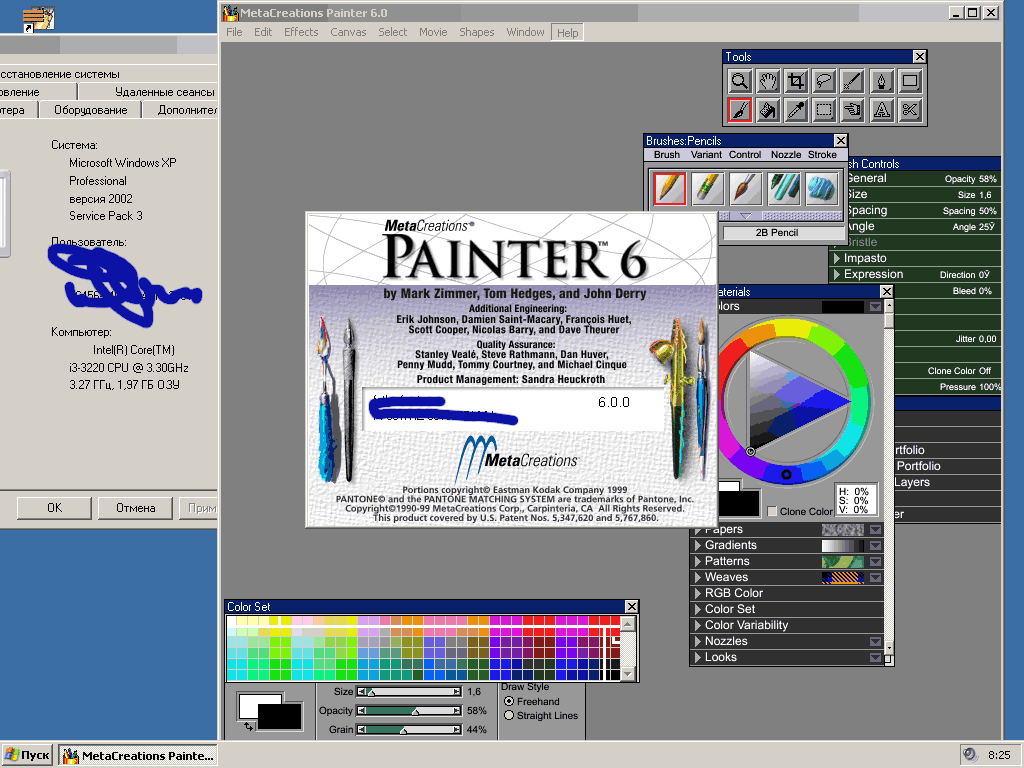The height and width of the screenshot is (768, 1024).
Task: Click the Color Set scrollbar down arrow
Action: point(628,674)
